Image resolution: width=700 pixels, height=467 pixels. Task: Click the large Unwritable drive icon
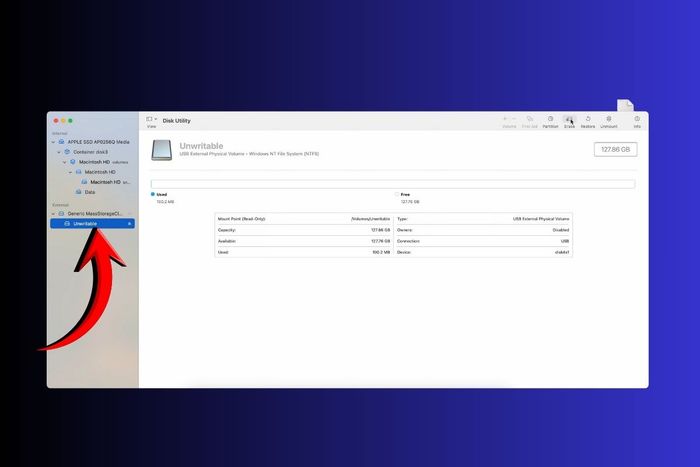tap(162, 150)
